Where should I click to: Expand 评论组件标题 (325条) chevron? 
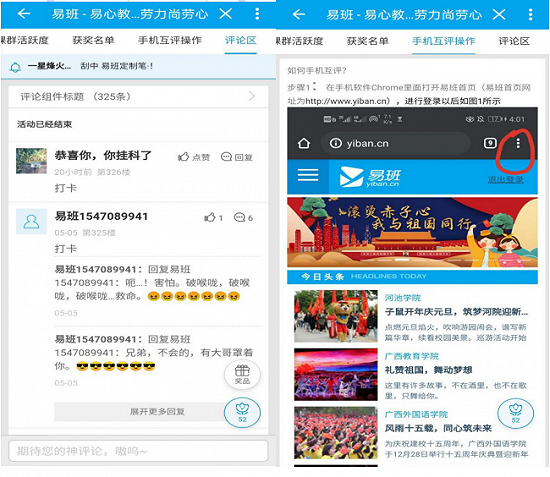tap(251, 96)
